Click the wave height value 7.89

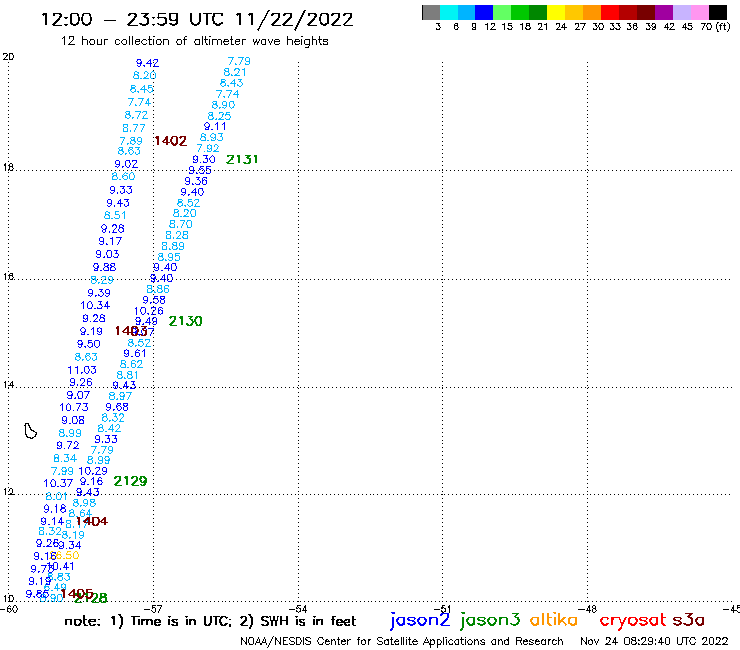131,141
